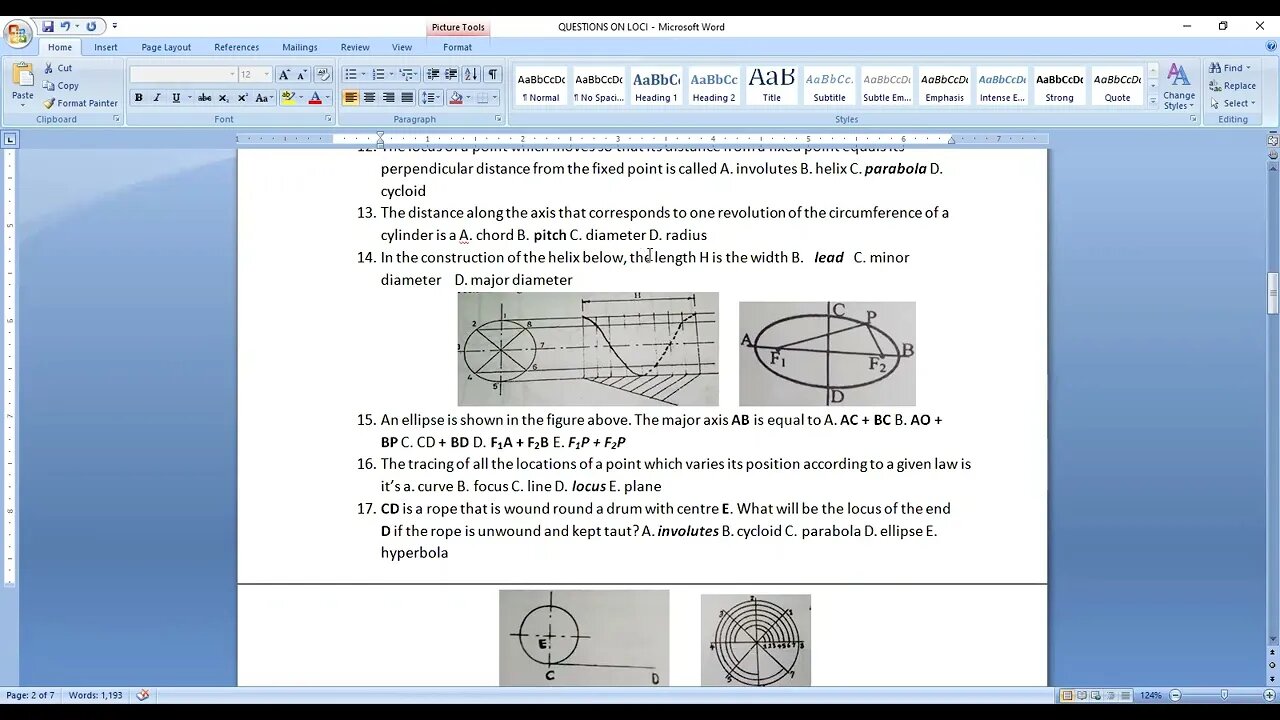
Task: Sort the selected text
Action: 472,74
